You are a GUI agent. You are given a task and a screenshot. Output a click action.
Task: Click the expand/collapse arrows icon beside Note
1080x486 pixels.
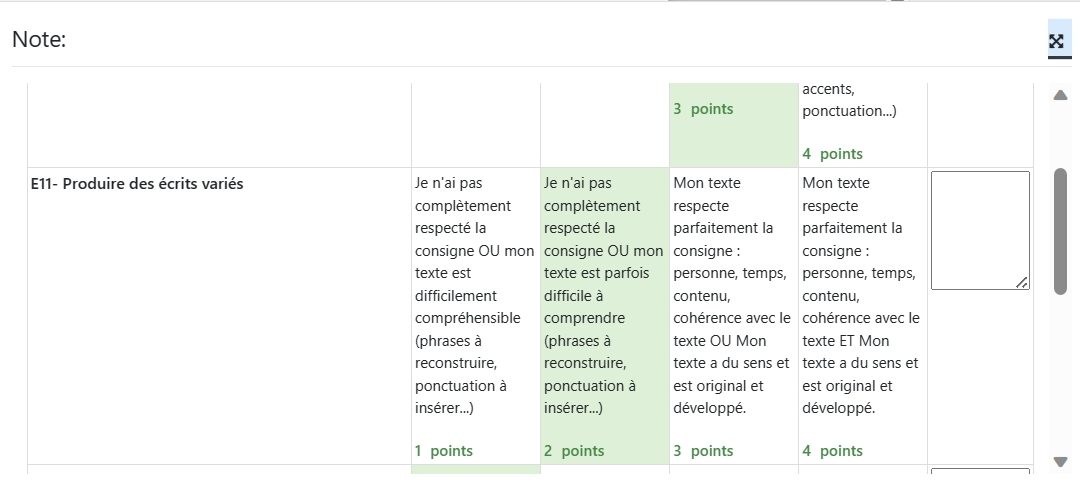click(x=1055, y=41)
